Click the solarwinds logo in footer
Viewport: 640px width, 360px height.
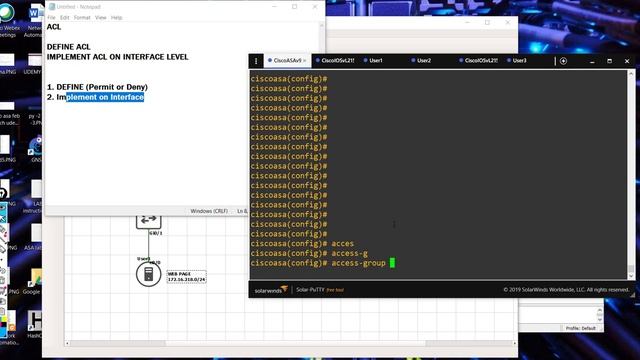pos(271,290)
